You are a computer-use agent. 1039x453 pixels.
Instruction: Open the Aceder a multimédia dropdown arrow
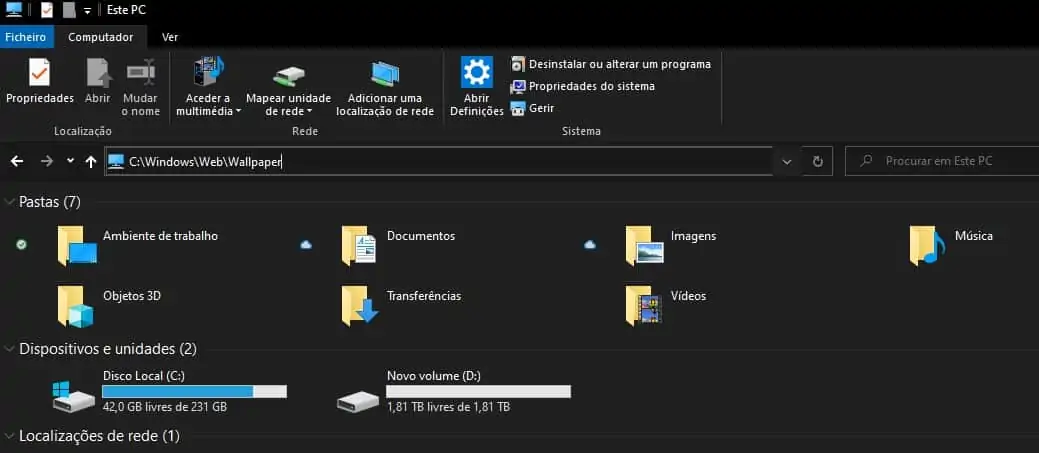(238, 111)
